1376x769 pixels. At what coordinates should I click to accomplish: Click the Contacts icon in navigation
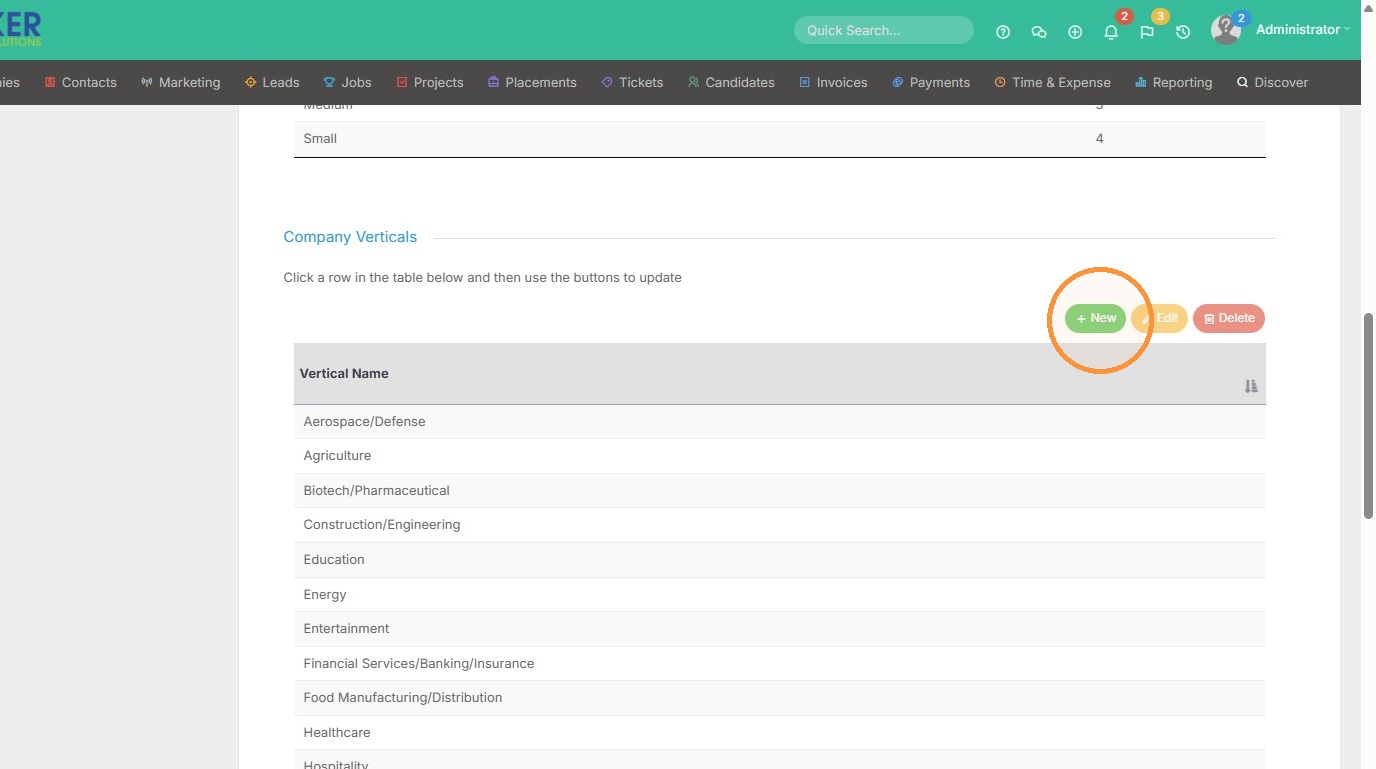(50, 82)
